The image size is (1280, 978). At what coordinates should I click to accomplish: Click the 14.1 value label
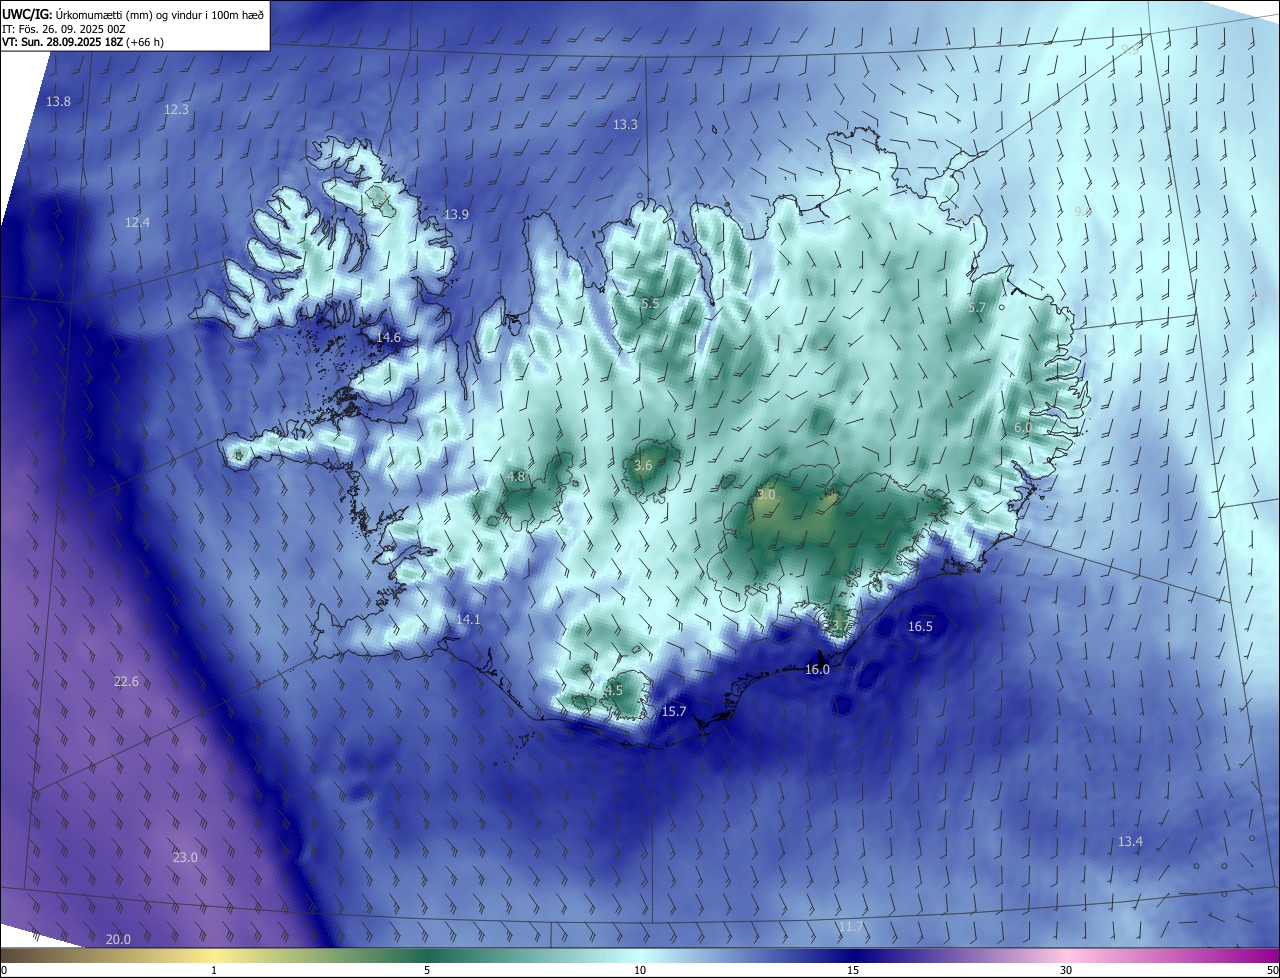pyautogui.click(x=468, y=619)
